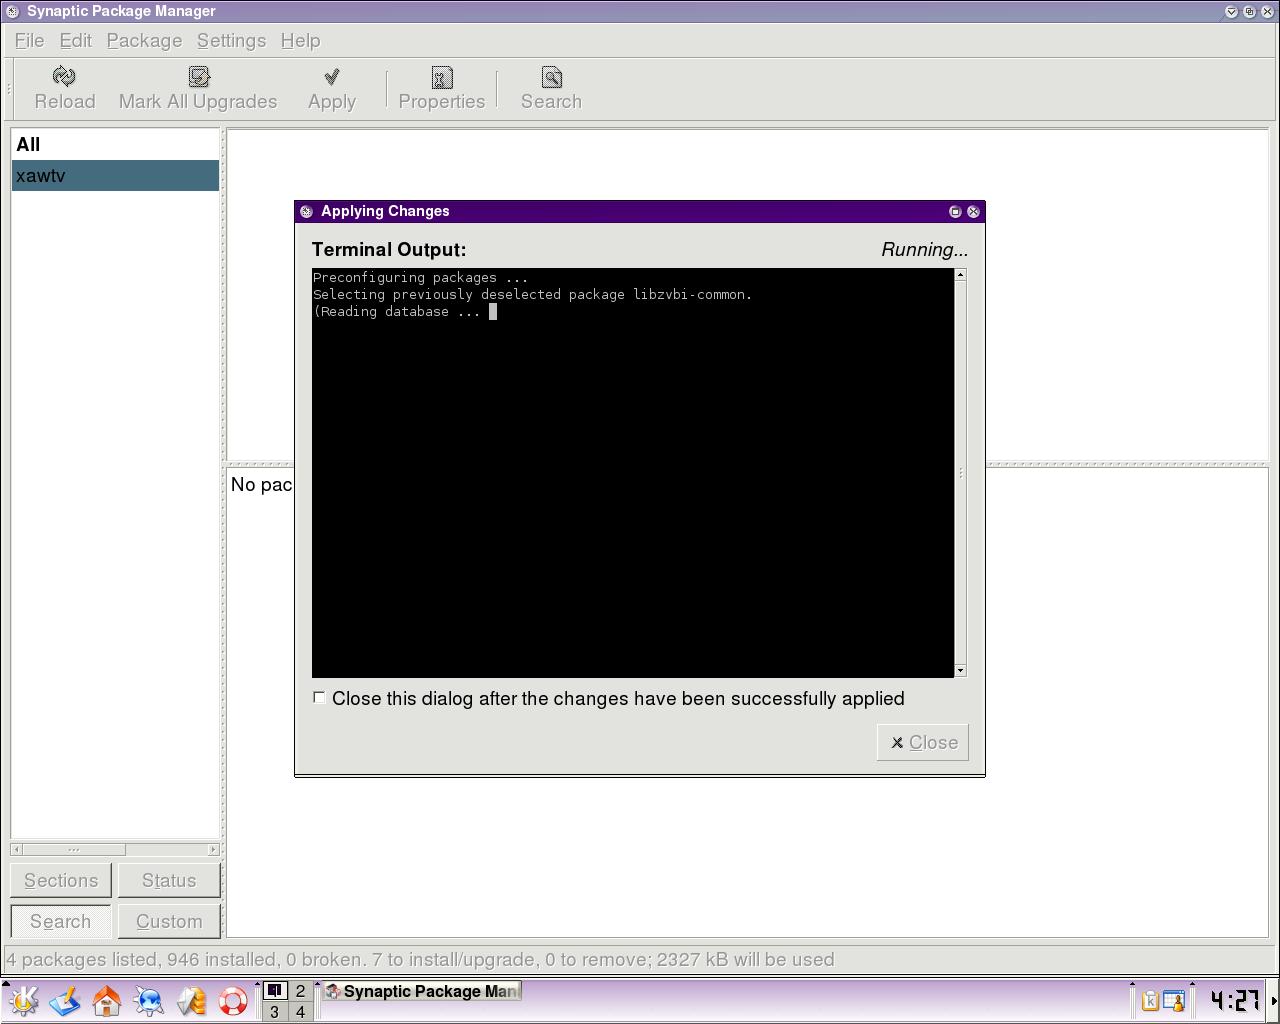The image size is (1280, 1024).
Task: Click the Search filter button in sidebar
Action: [x=61, y=921]
